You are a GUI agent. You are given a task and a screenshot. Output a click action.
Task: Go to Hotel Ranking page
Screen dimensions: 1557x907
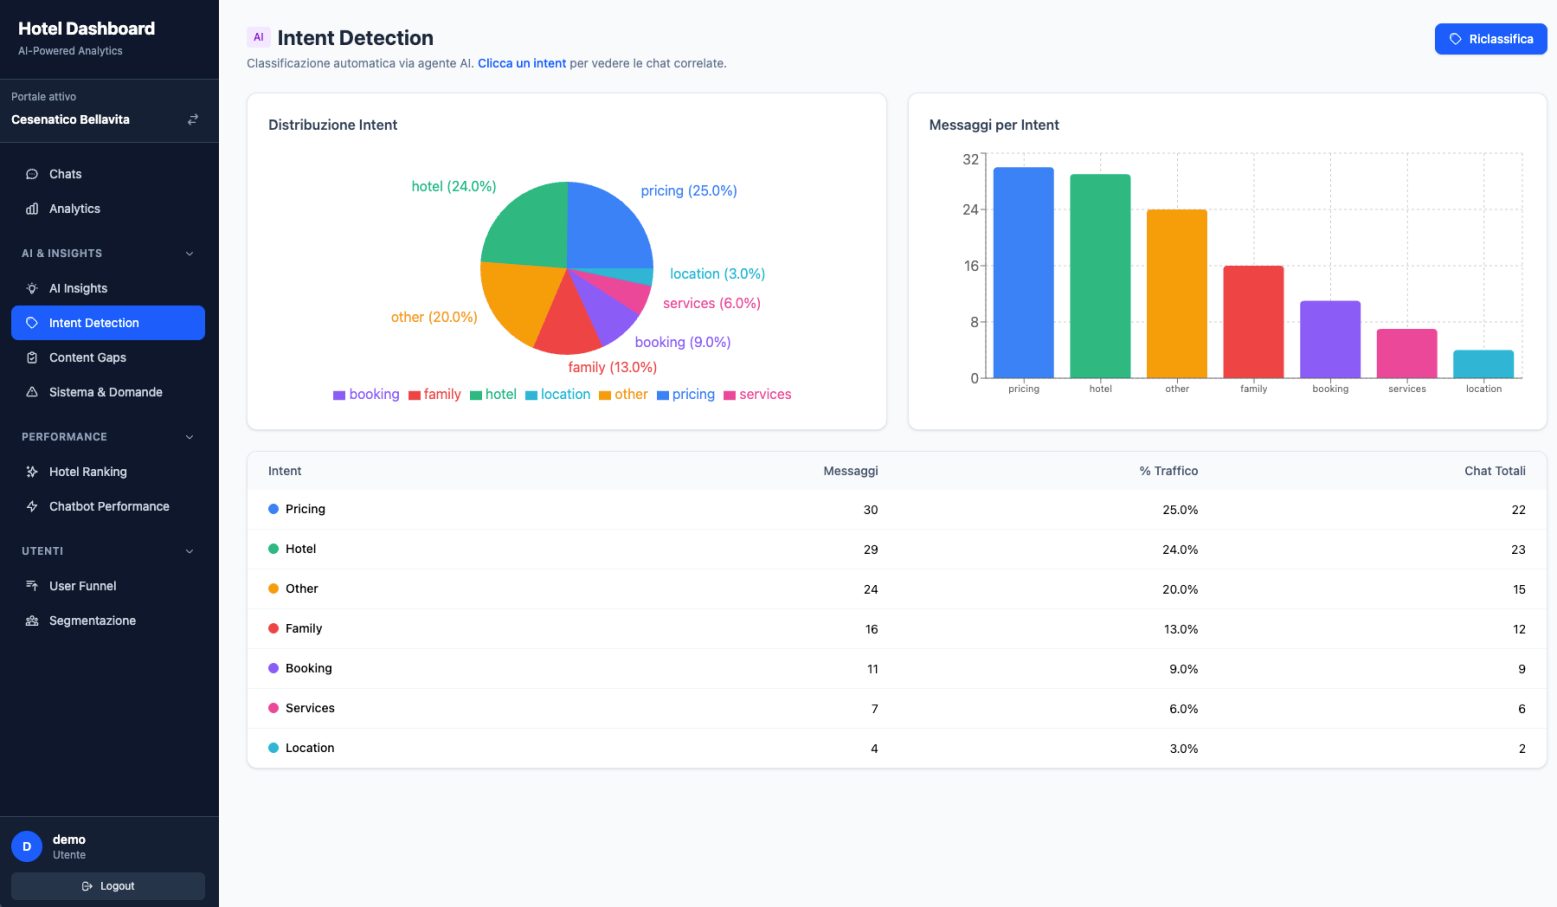(108, 472)
